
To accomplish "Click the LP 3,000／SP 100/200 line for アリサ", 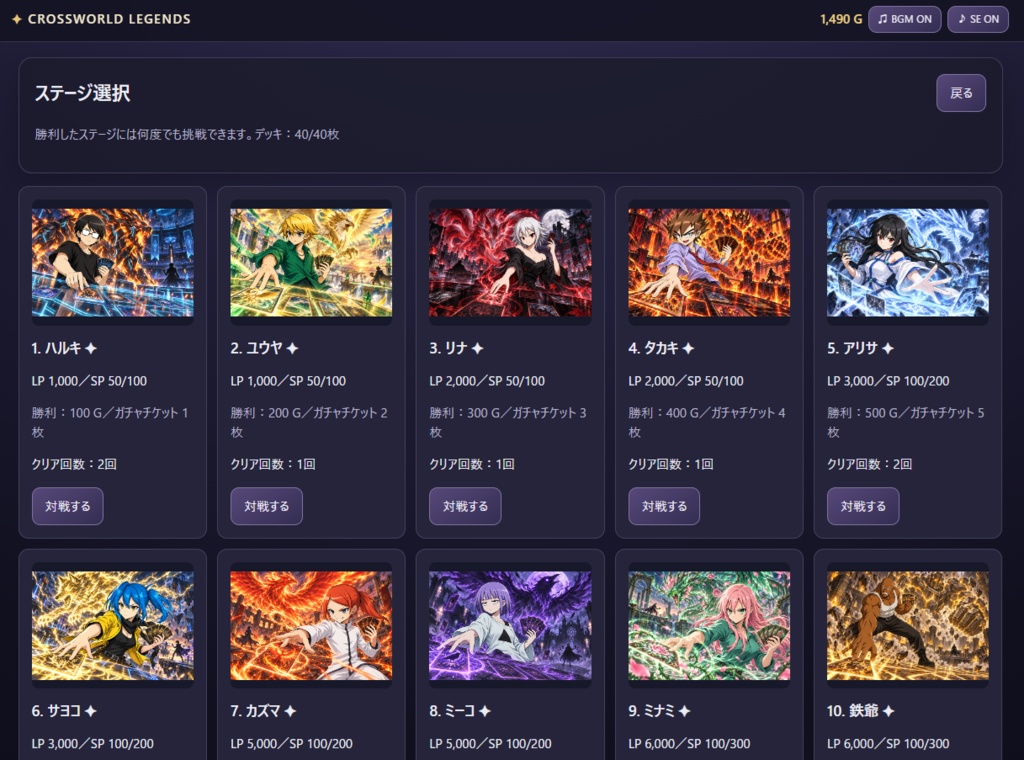I will click(x=888, y=381).
